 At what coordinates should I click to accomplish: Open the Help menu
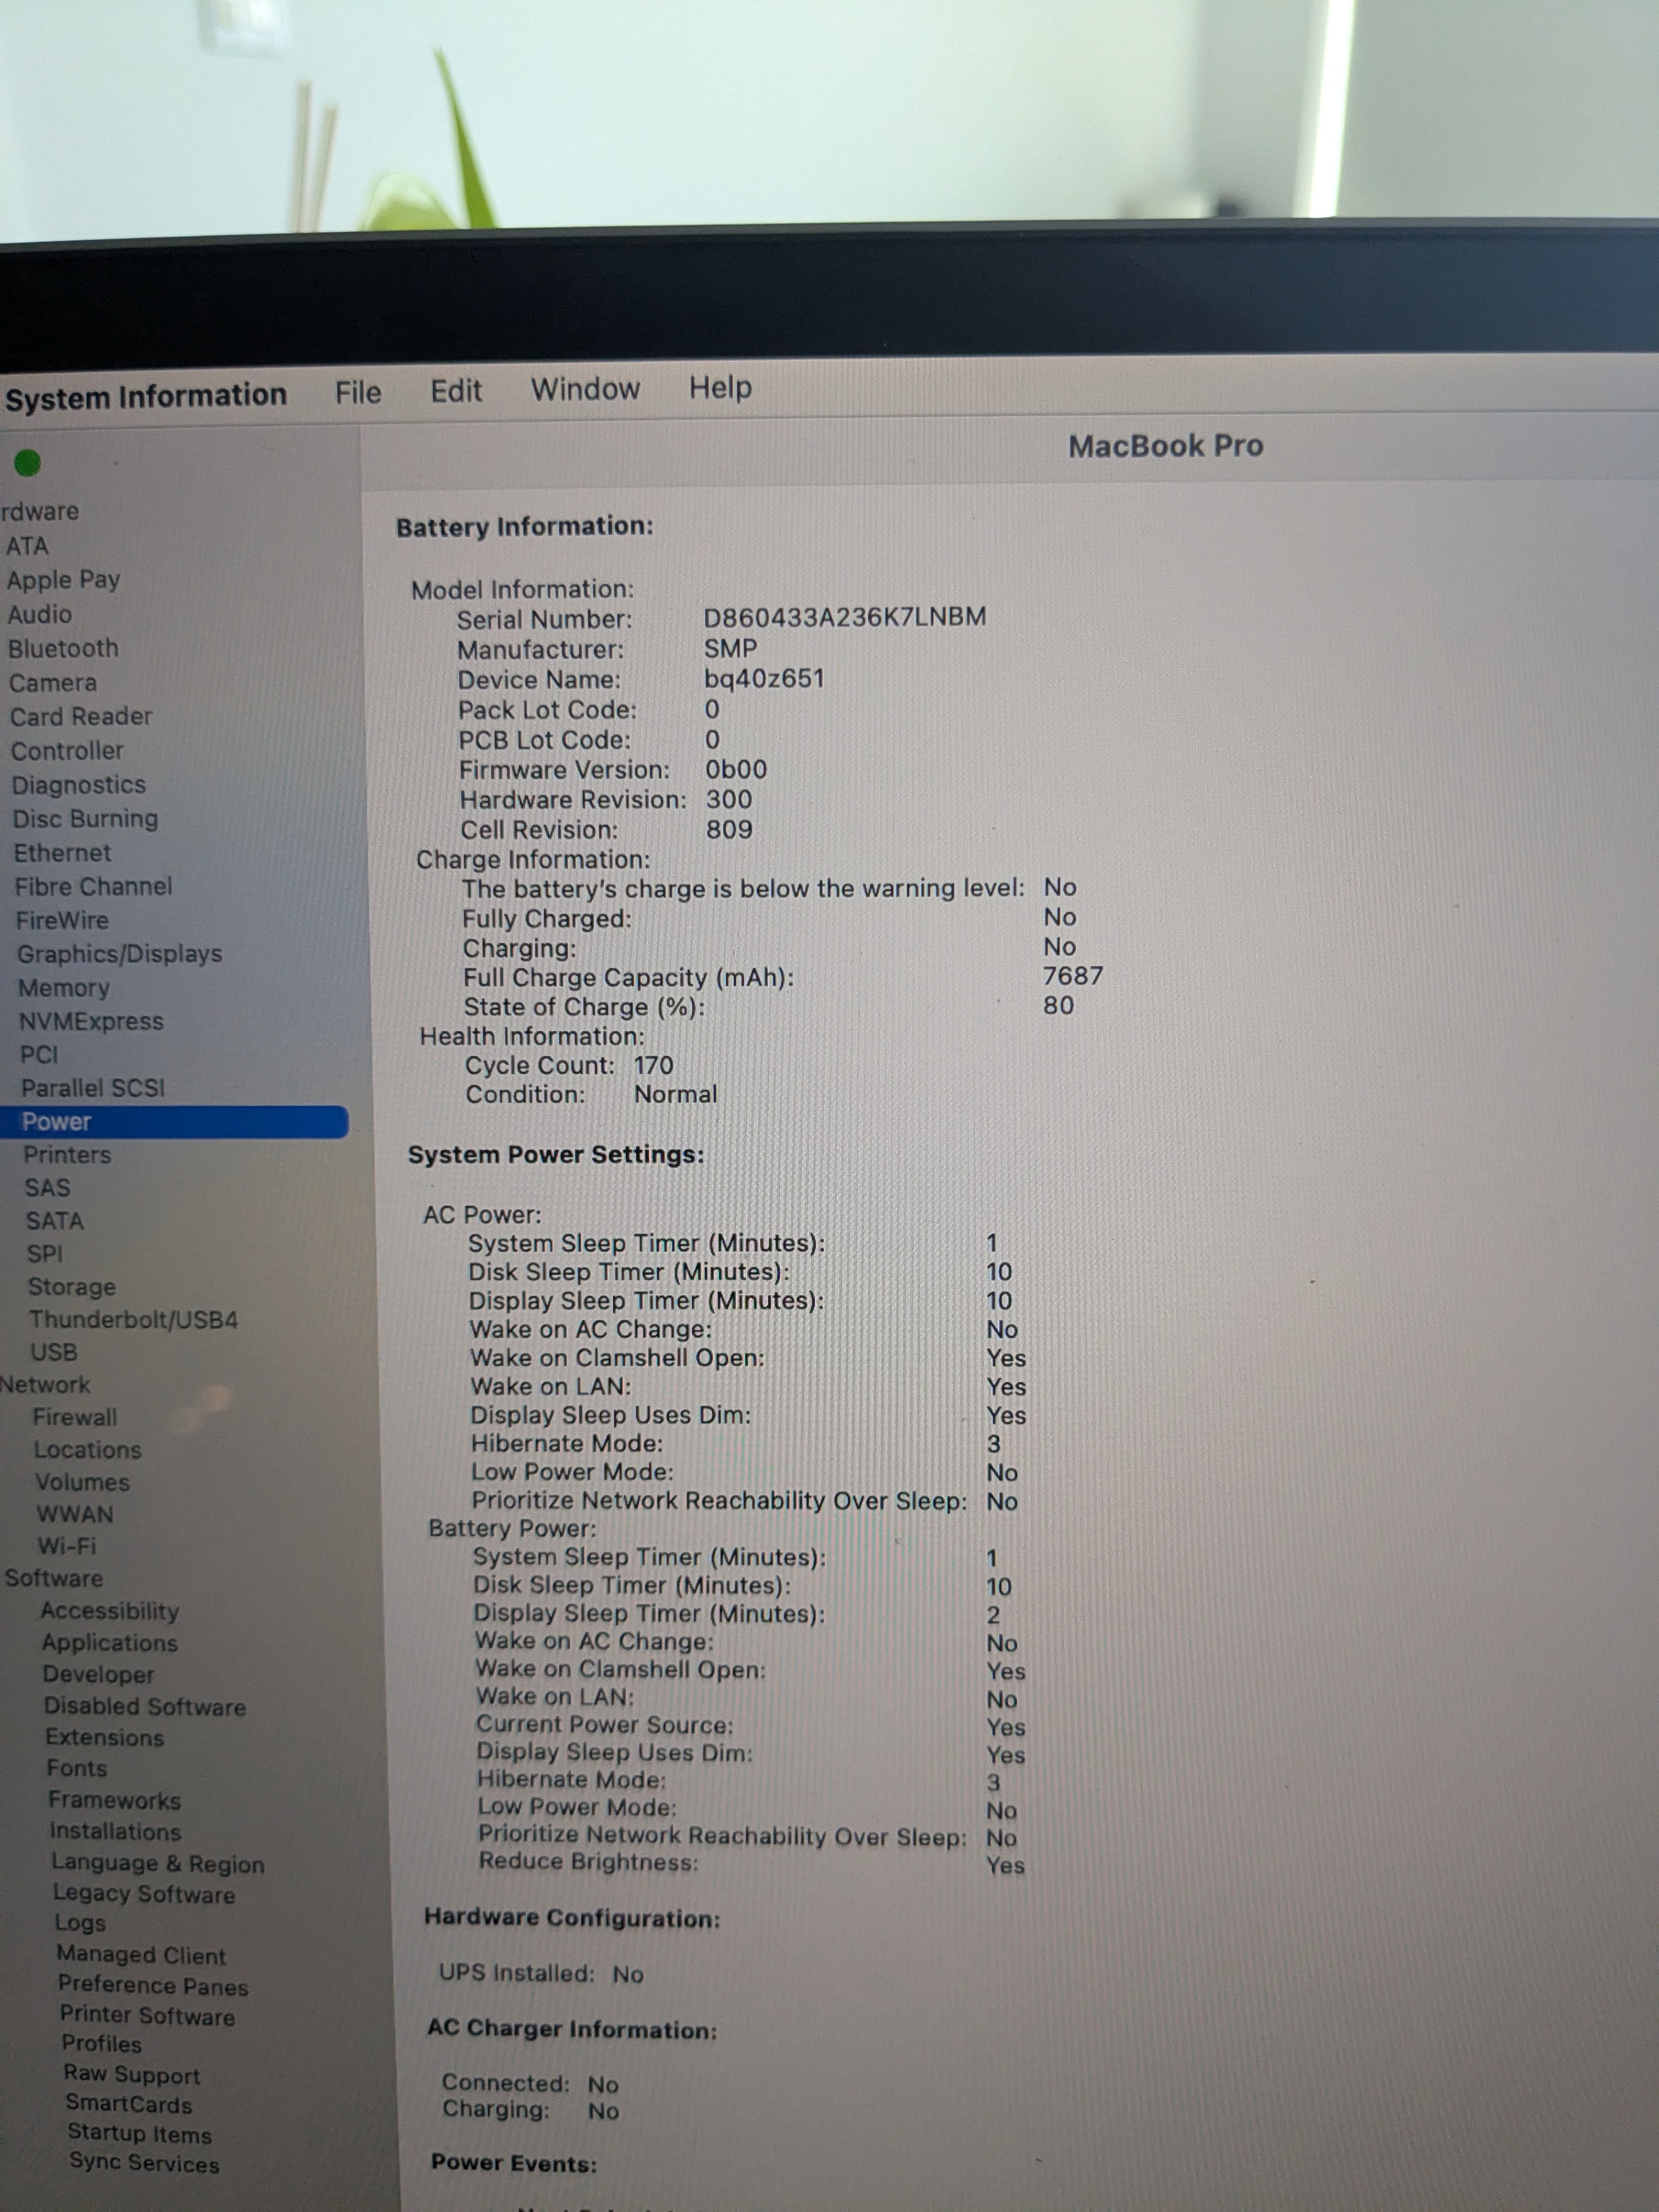(720, 387)
